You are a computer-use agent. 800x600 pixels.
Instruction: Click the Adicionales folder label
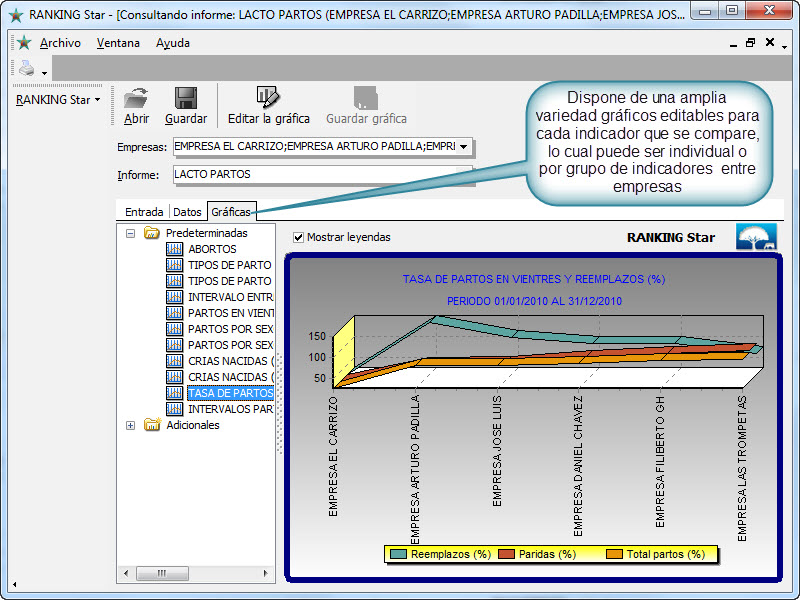(x=193, y=425)
